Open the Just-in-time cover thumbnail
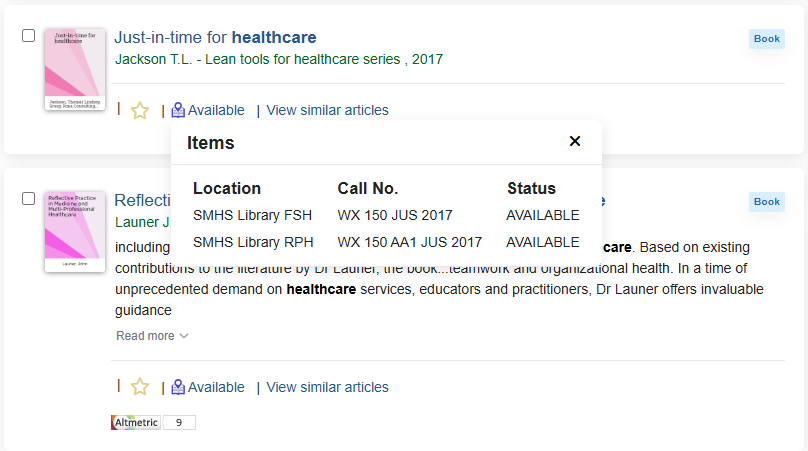The height and width of the screenshot is (451, 808). click(x=75, y=70)
